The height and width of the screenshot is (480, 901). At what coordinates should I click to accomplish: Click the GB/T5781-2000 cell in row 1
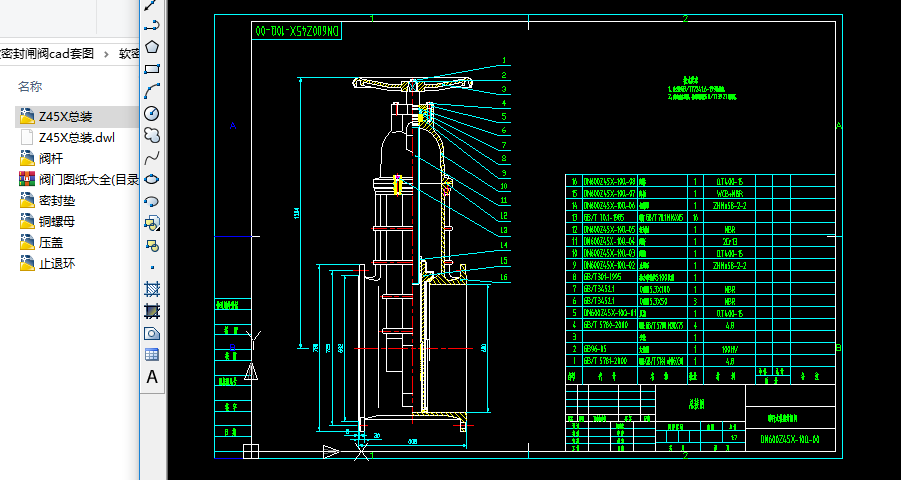click(x=610, y=362)
